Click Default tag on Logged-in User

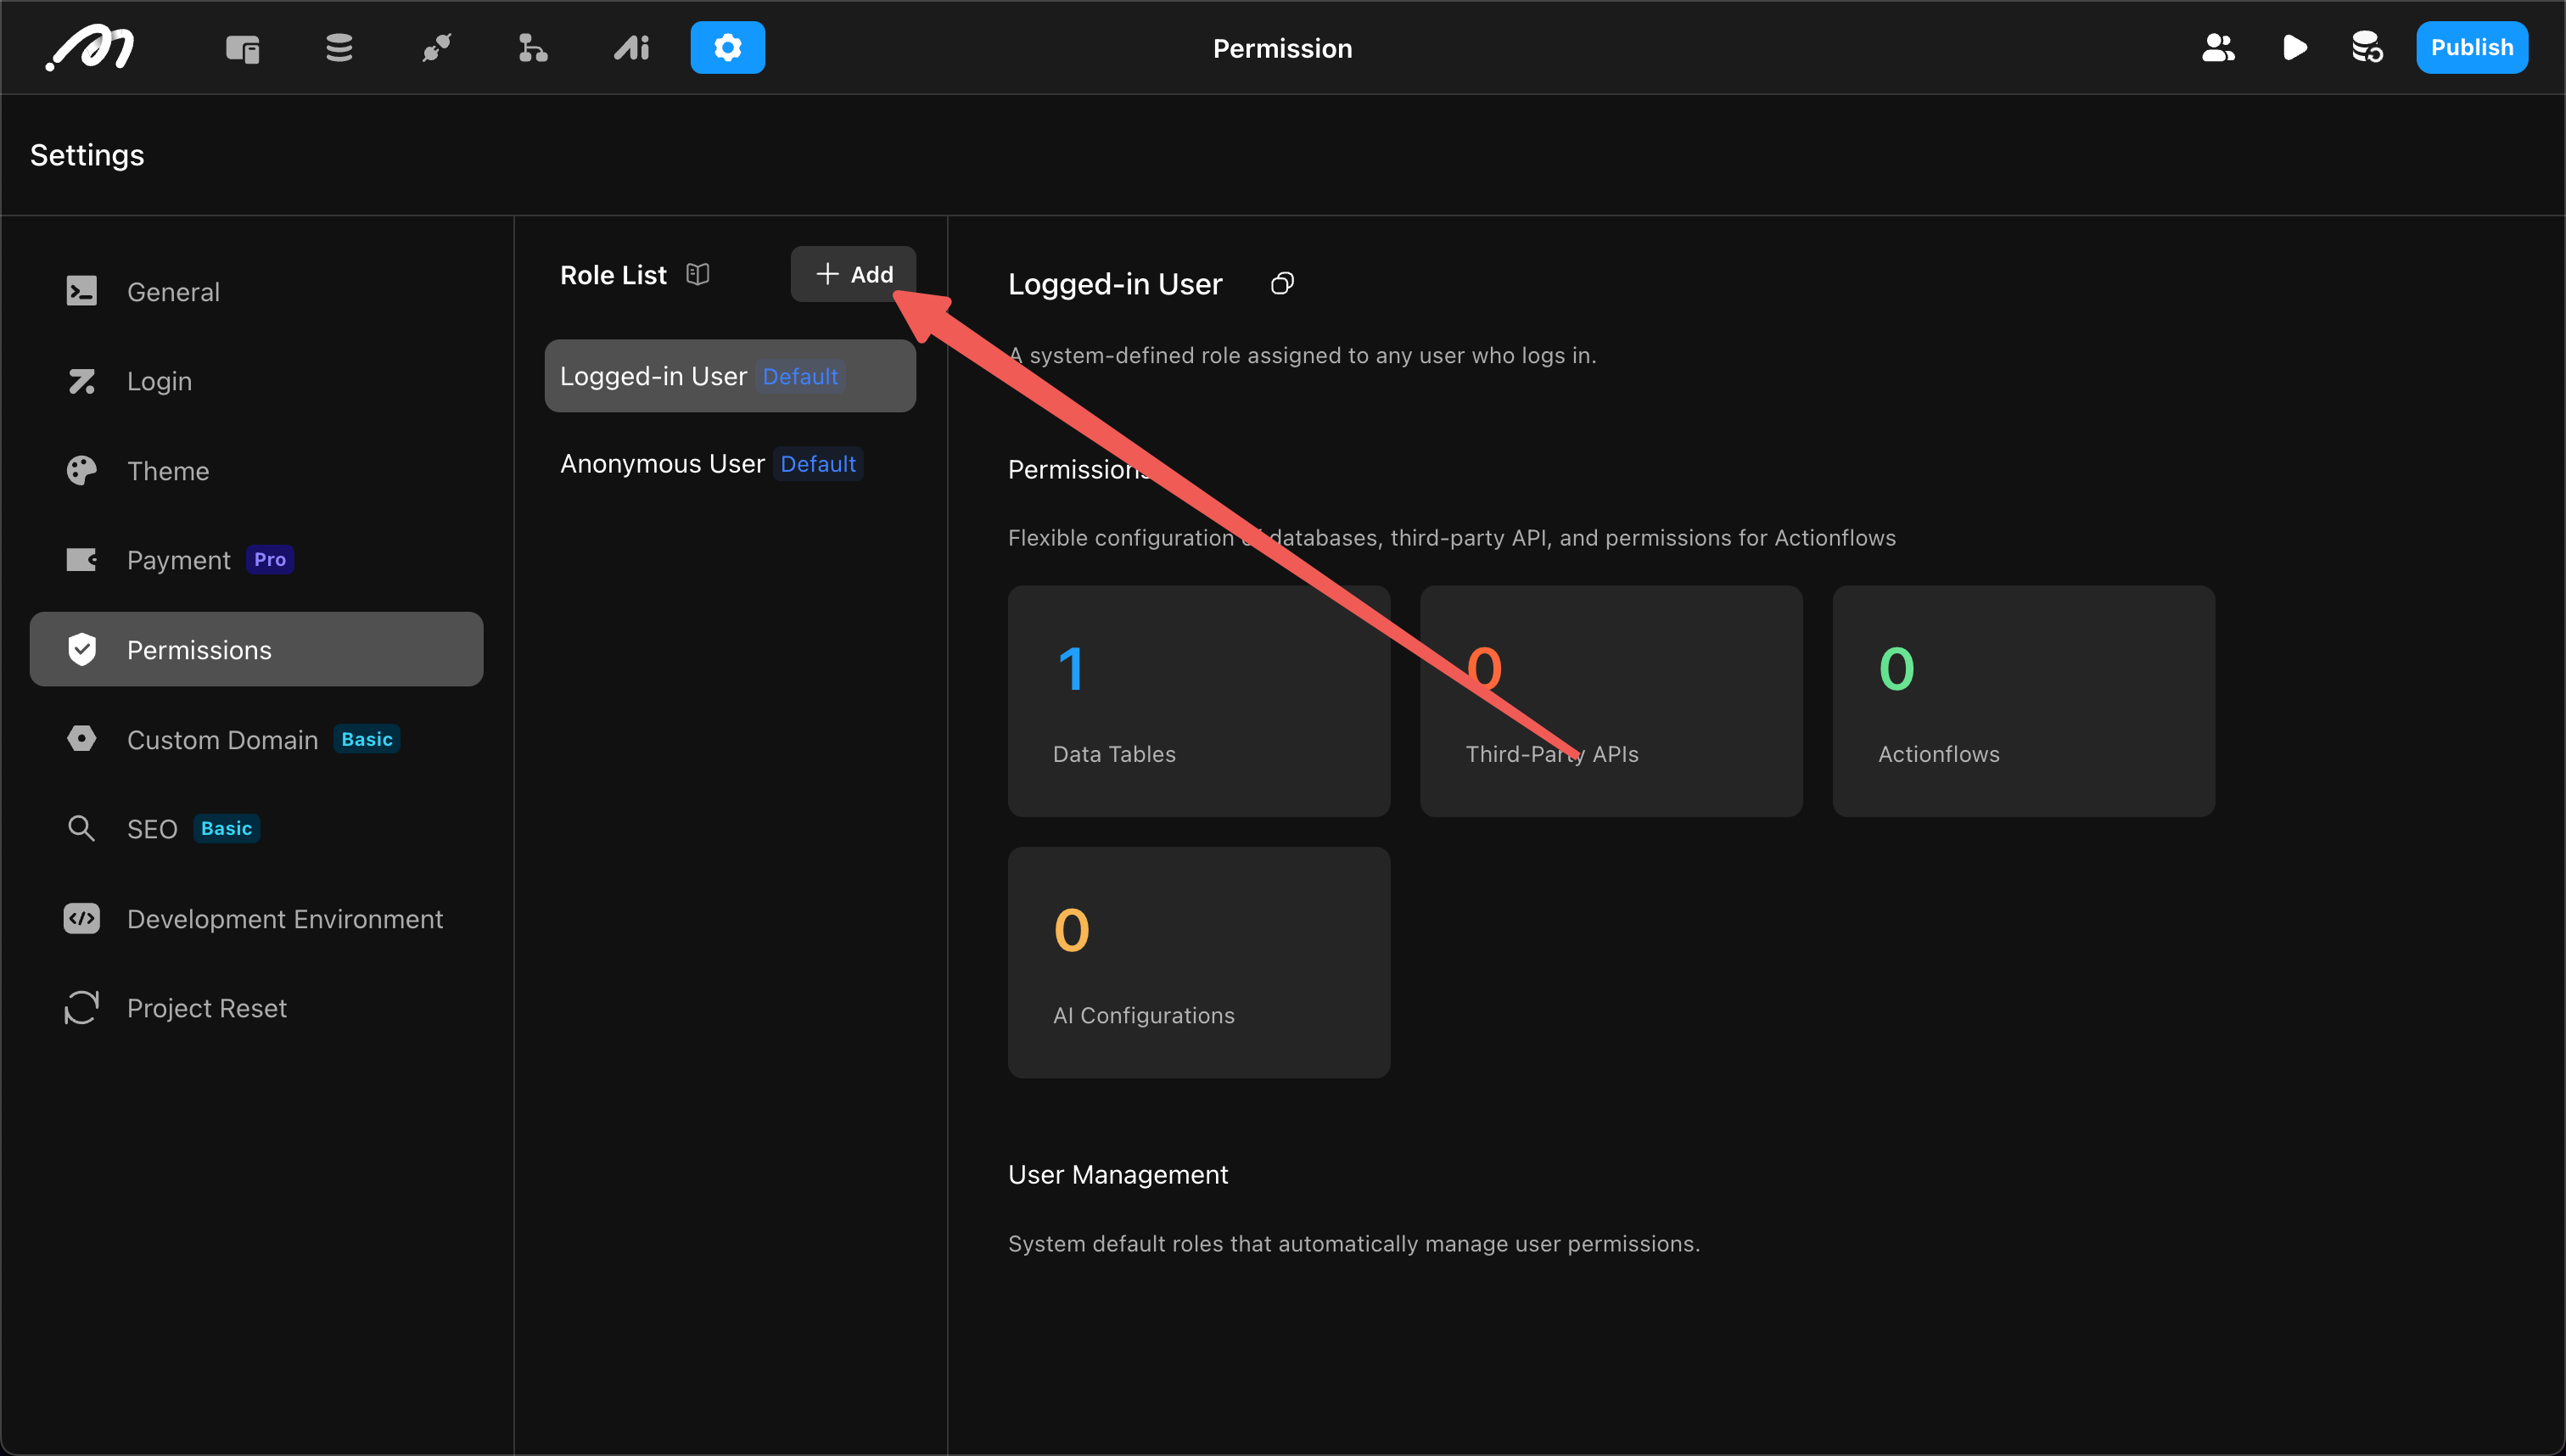800,376
